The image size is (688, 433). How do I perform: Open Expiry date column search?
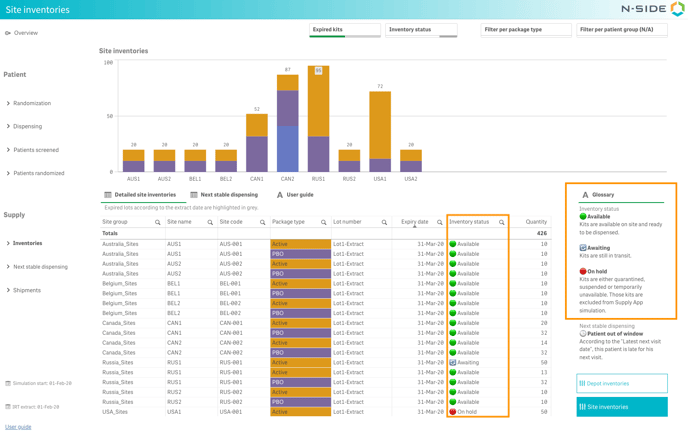(x=439, y=222)
